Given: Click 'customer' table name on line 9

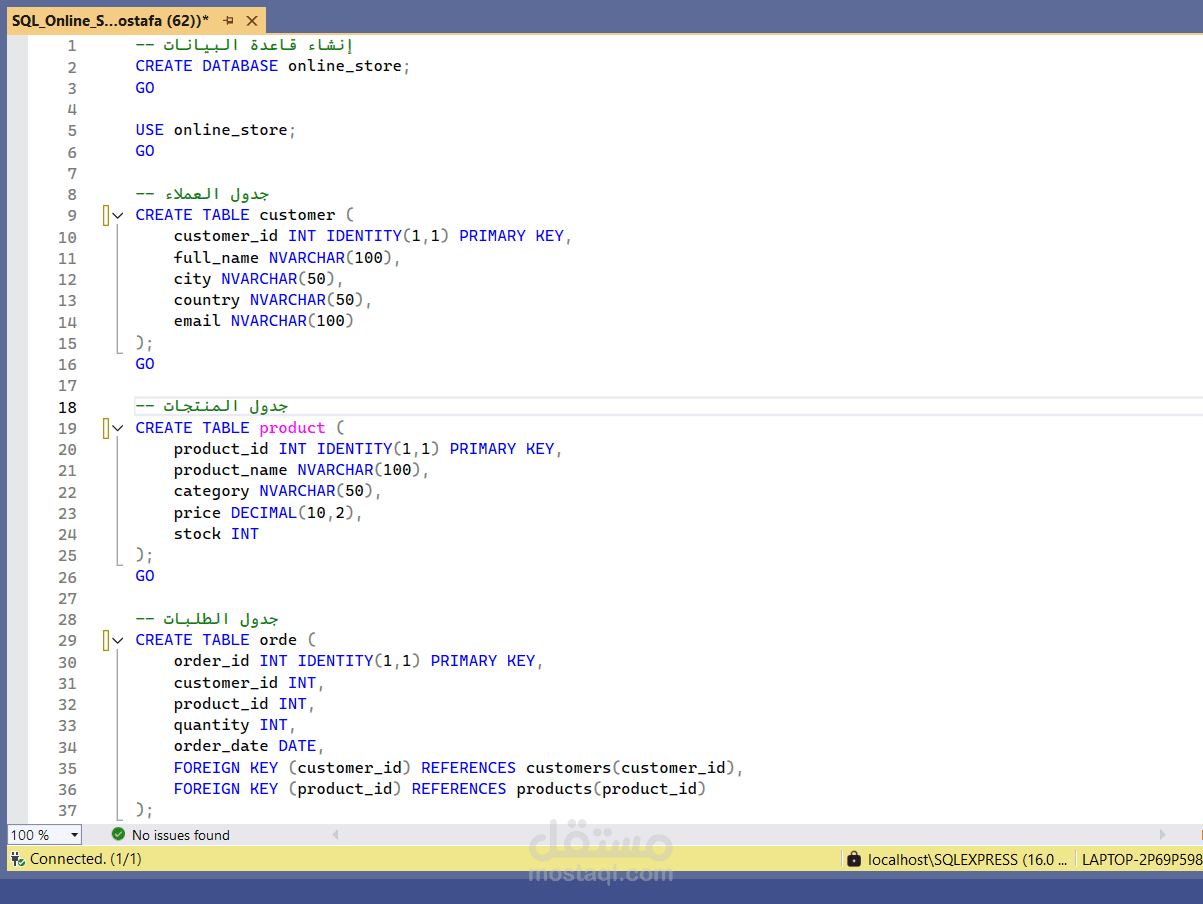Looking at the screenshot, I should click(297, 215).
